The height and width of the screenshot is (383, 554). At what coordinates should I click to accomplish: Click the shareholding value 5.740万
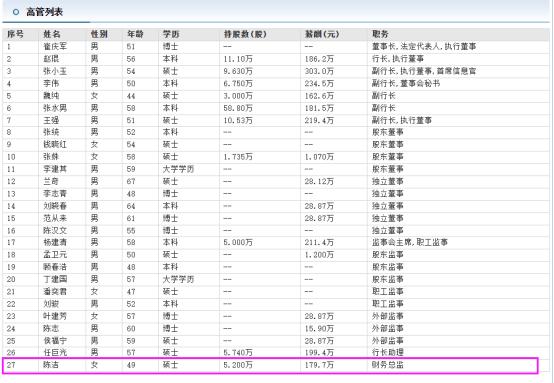tap(238, 353)
